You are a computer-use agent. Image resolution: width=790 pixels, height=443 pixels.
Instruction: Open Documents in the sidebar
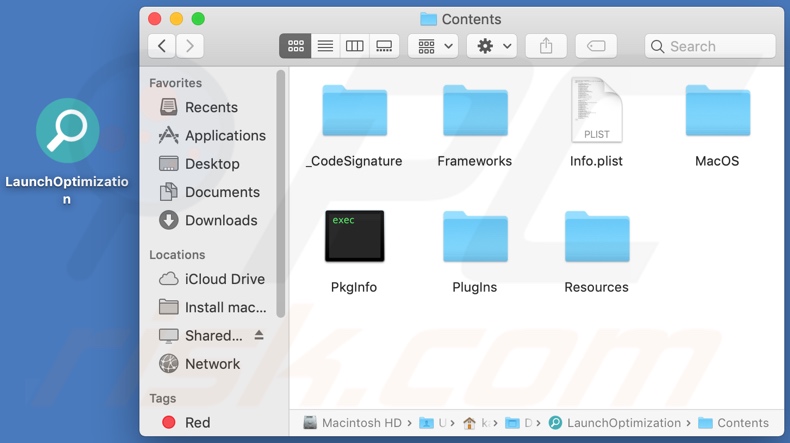[x=210, y=192]
